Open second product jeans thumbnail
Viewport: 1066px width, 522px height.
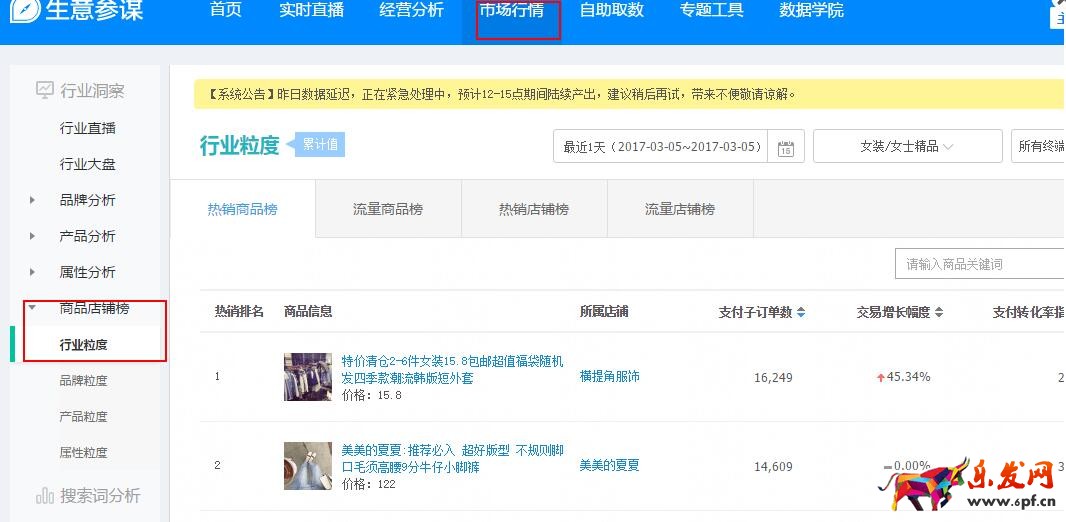click(x=307, y=466)
